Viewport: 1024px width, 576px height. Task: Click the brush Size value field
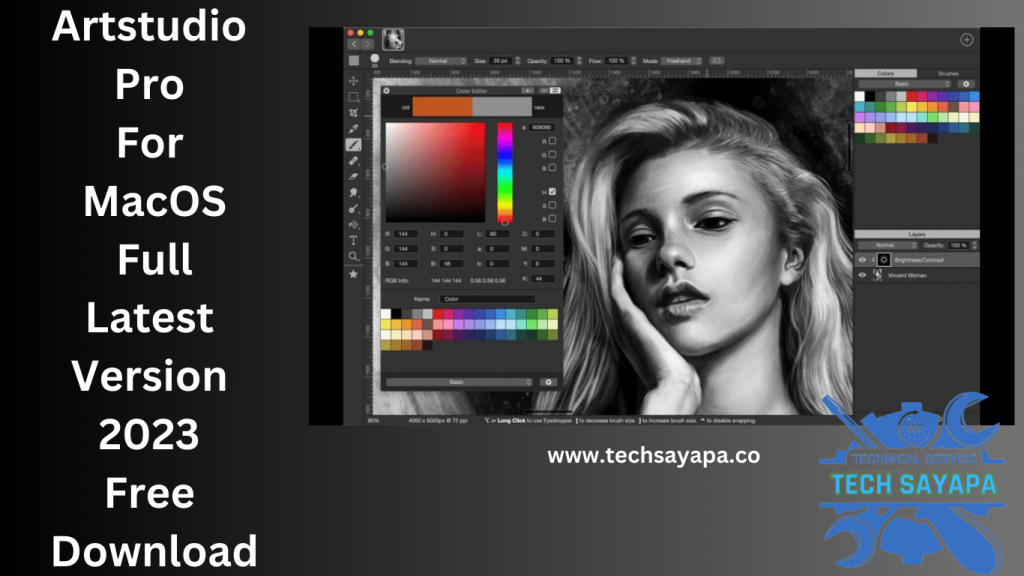502,61
